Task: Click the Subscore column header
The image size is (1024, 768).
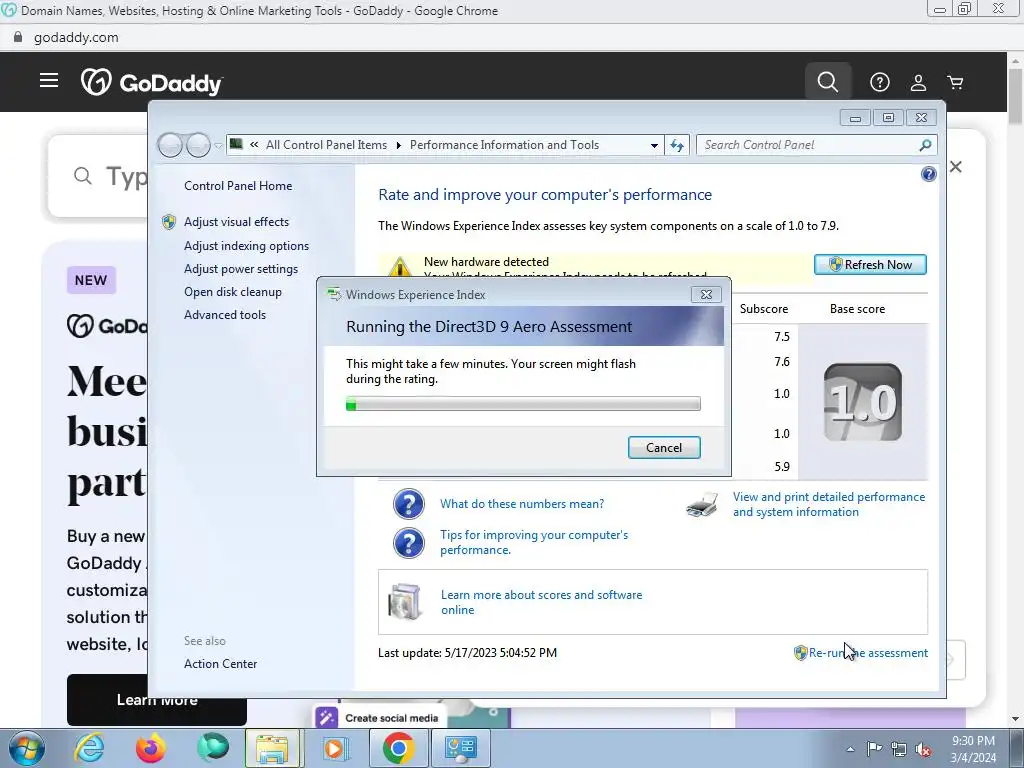Action: (x=763, y=309)
